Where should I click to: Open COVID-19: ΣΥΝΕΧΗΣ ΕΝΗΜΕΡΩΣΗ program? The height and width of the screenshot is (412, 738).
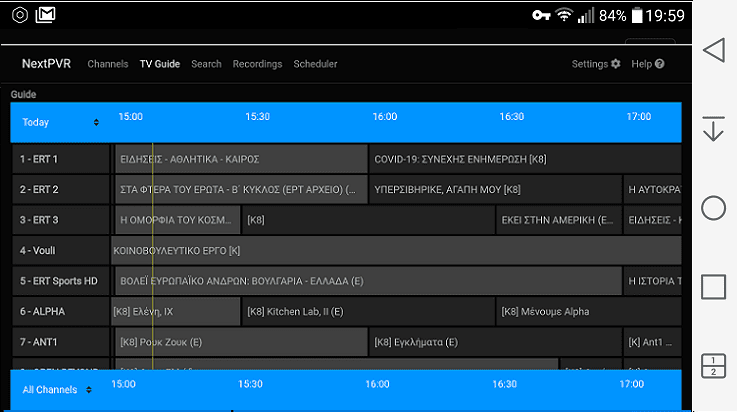(525, 159)
